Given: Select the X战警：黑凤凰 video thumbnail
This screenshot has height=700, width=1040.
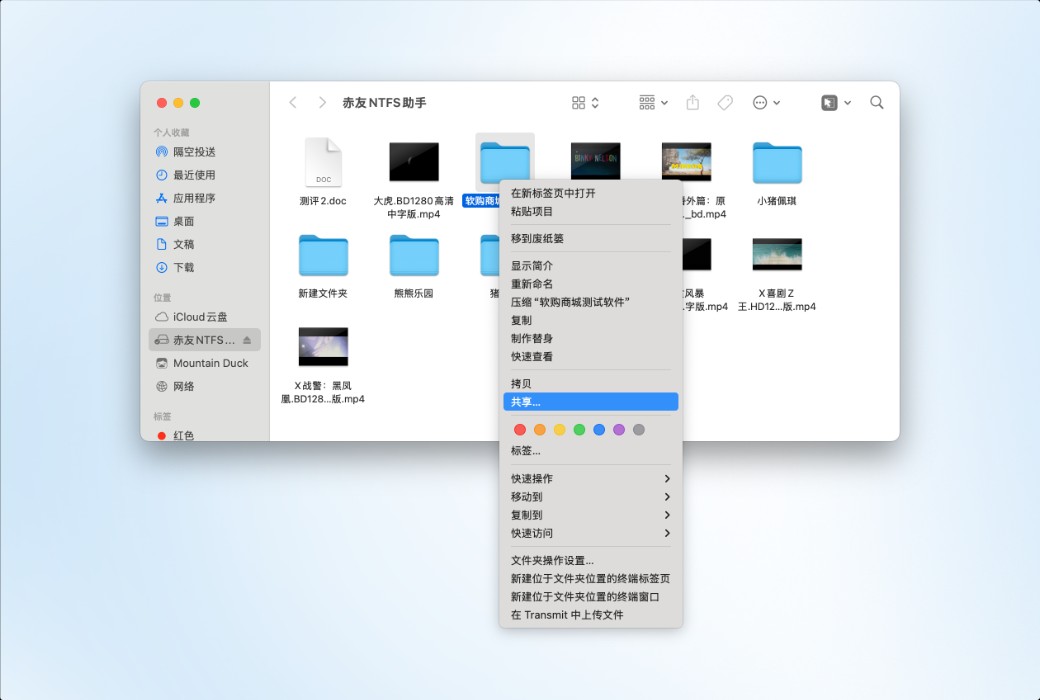Looking at the screenshot, I should click(323, 346).
